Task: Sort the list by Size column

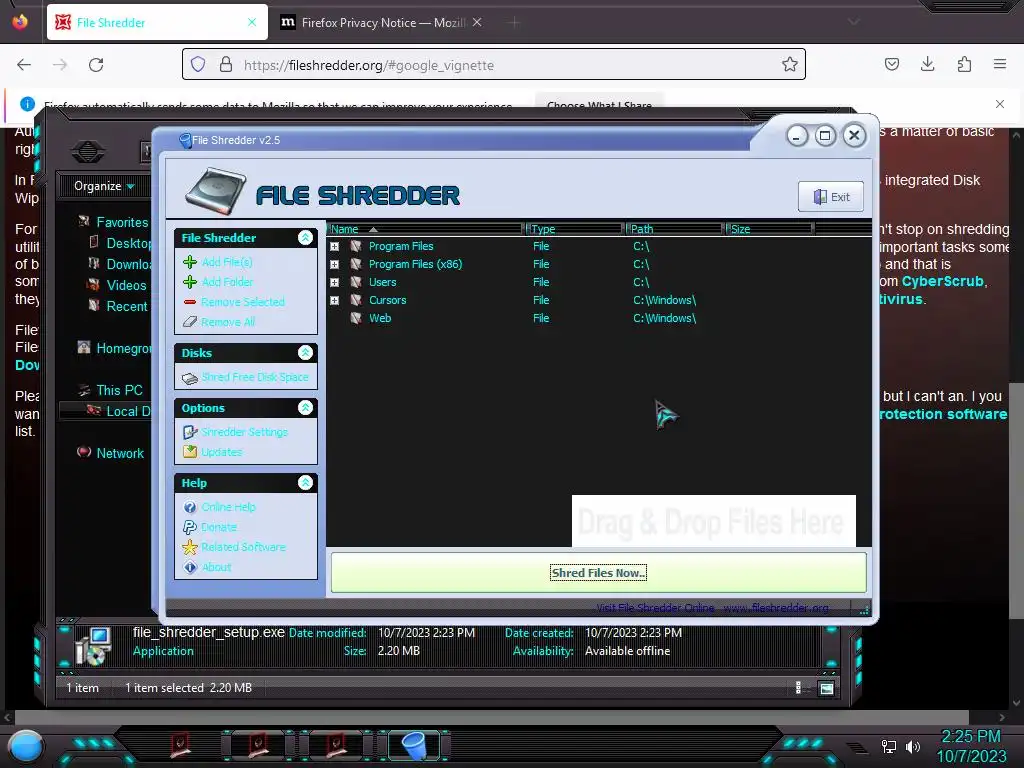Action: [770, 229]
